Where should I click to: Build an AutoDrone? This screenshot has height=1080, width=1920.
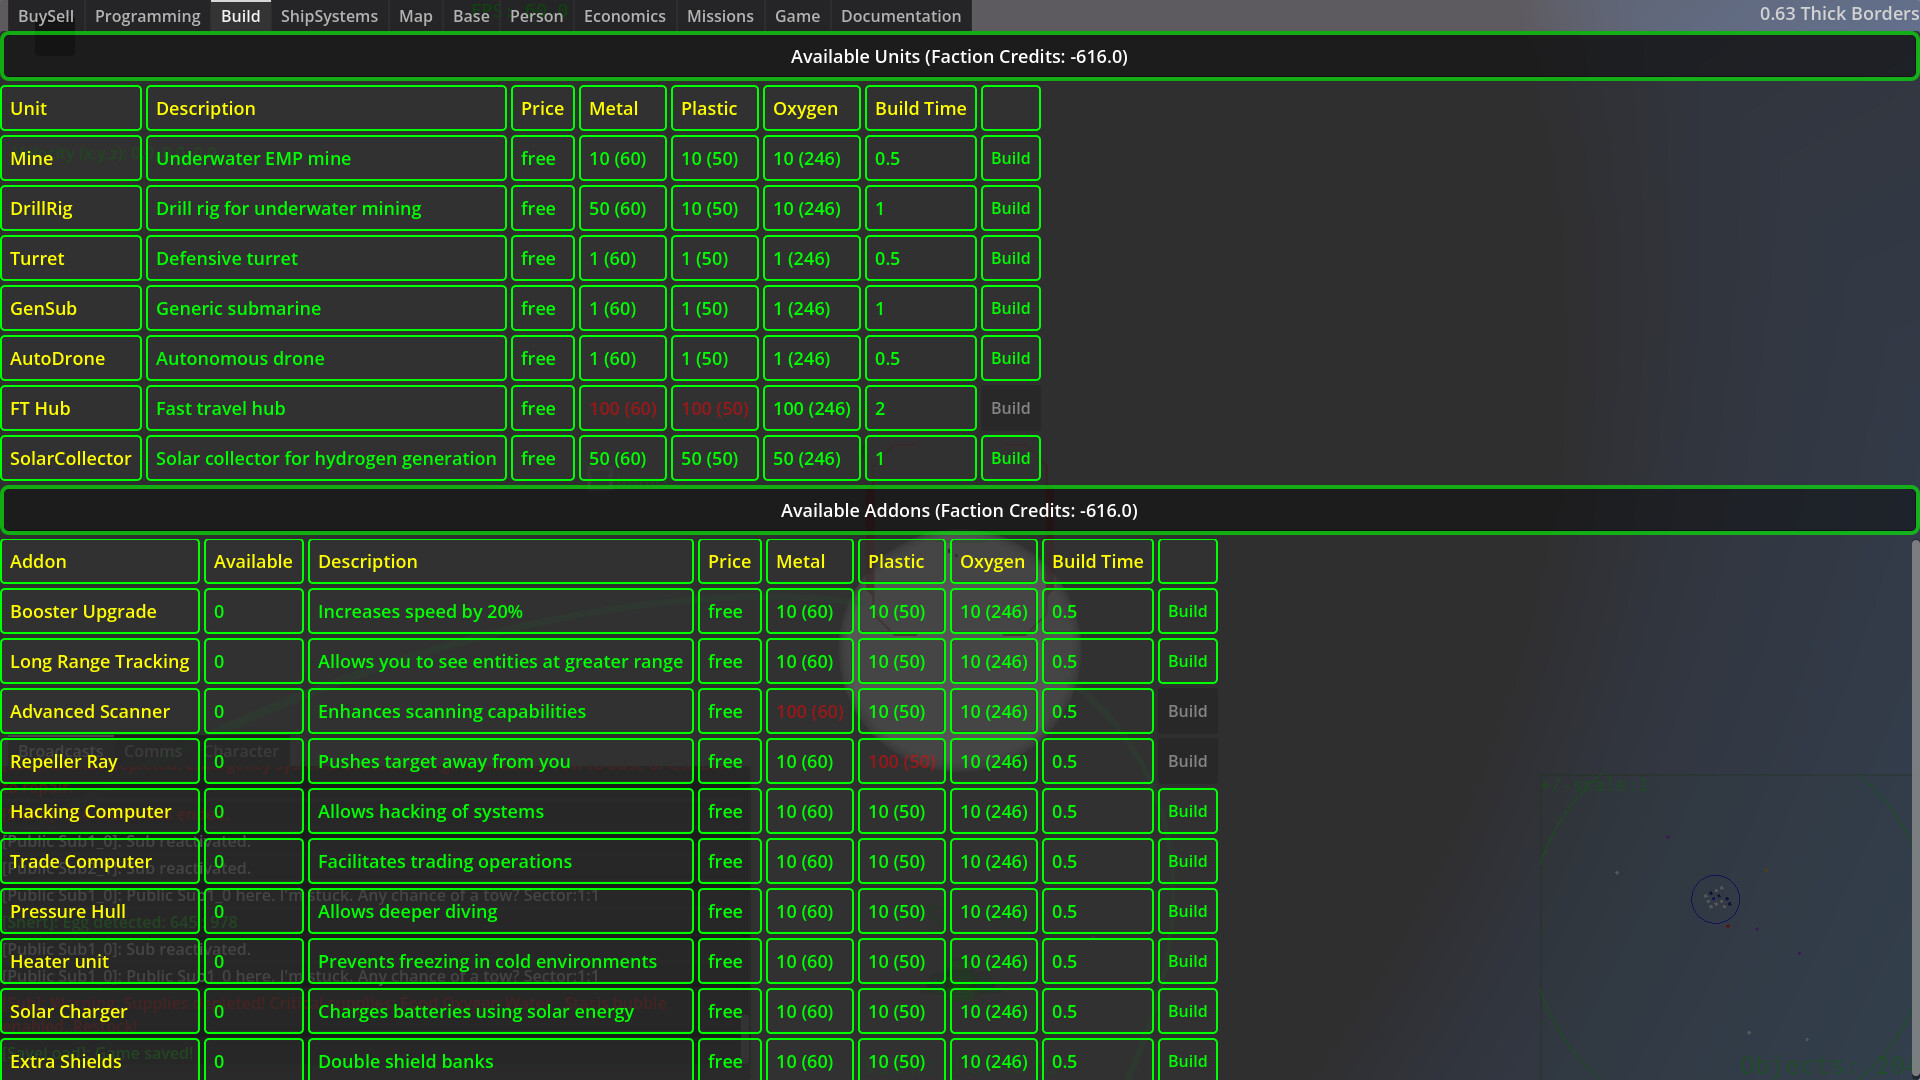[1011, 358]
